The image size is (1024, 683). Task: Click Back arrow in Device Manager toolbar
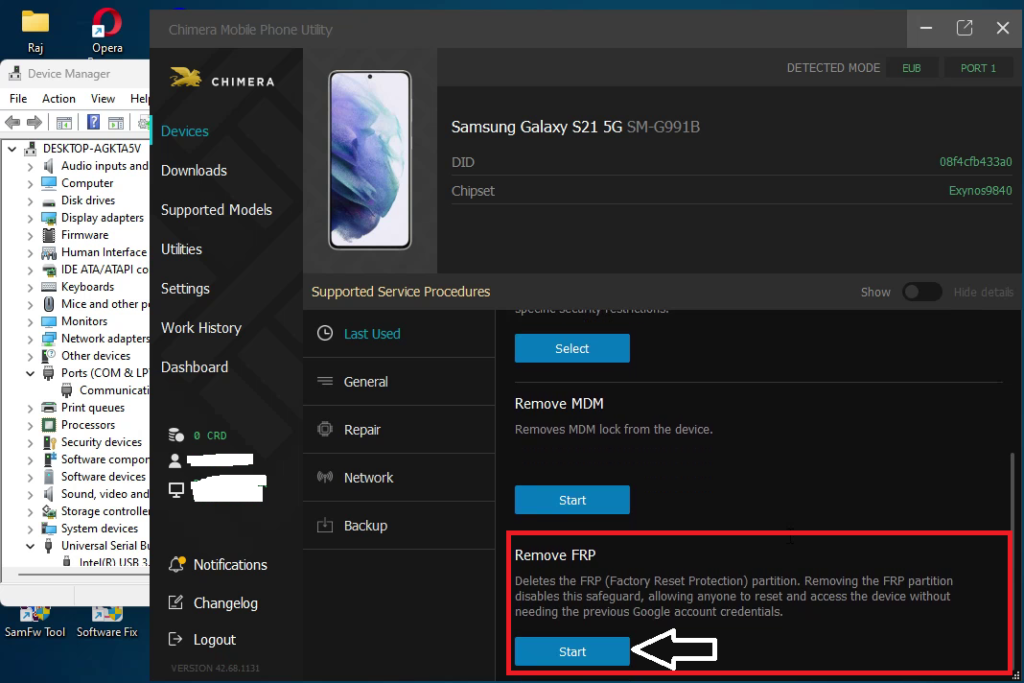click(x=12, y=122)
